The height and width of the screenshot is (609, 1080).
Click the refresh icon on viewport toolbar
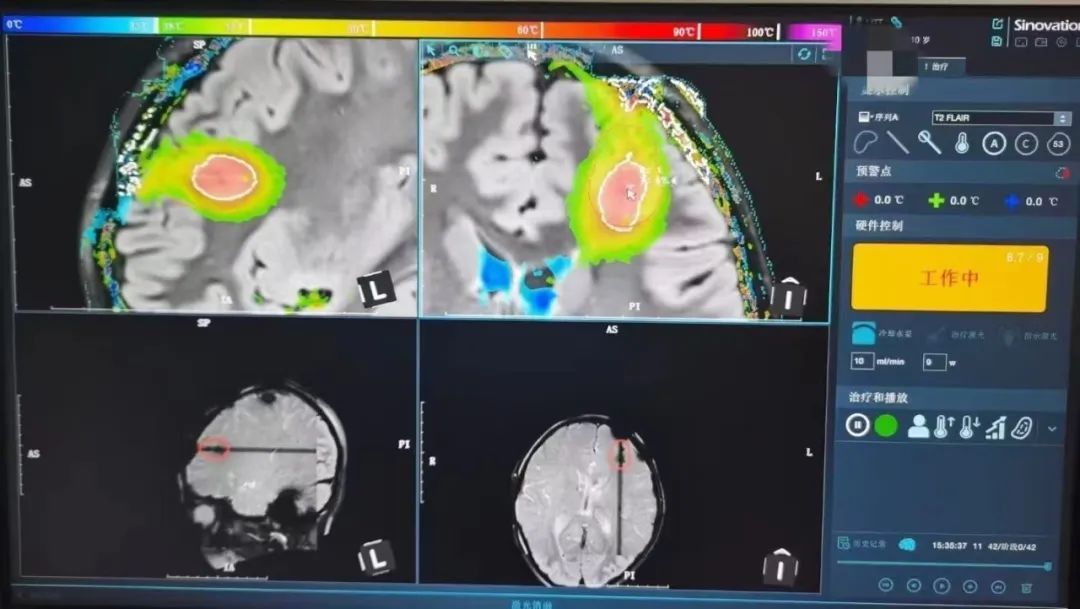(804, 53)
